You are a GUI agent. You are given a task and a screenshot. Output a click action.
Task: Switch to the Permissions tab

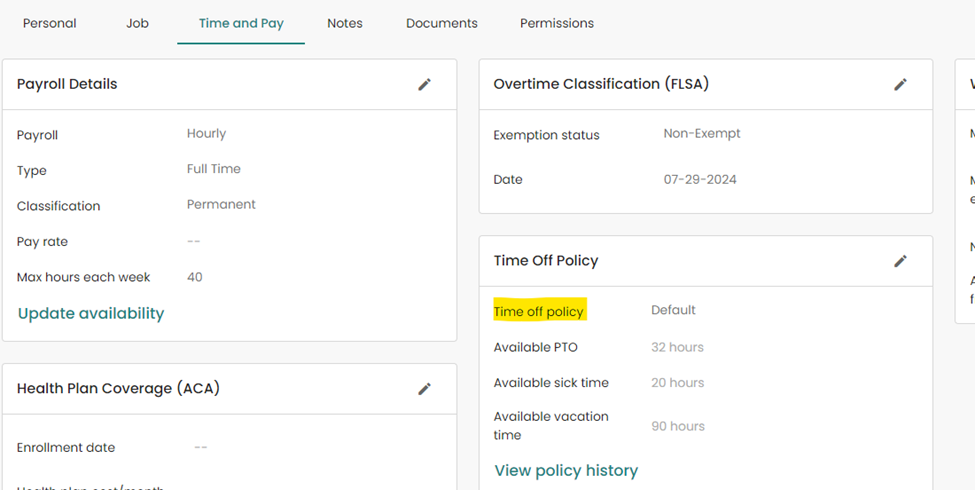point(557,23)
